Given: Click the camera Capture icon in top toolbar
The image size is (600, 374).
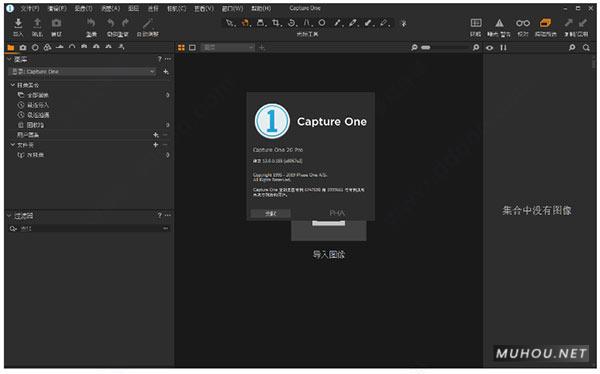Looking at the screenshot, I should tap(56, 23).
